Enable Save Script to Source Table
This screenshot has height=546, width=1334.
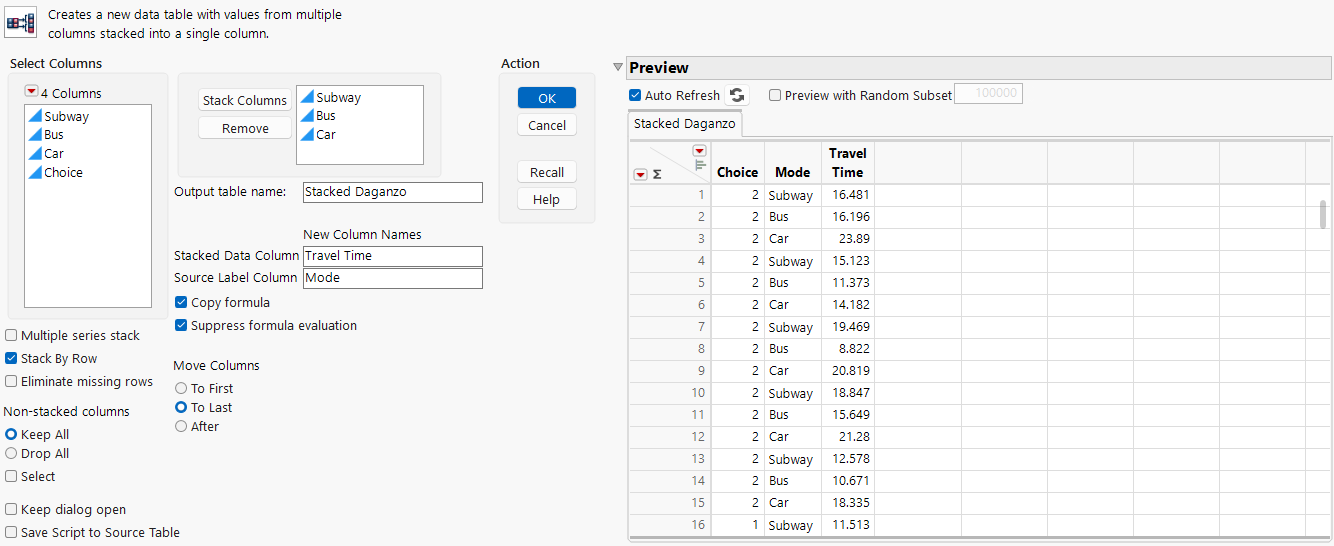11,532
